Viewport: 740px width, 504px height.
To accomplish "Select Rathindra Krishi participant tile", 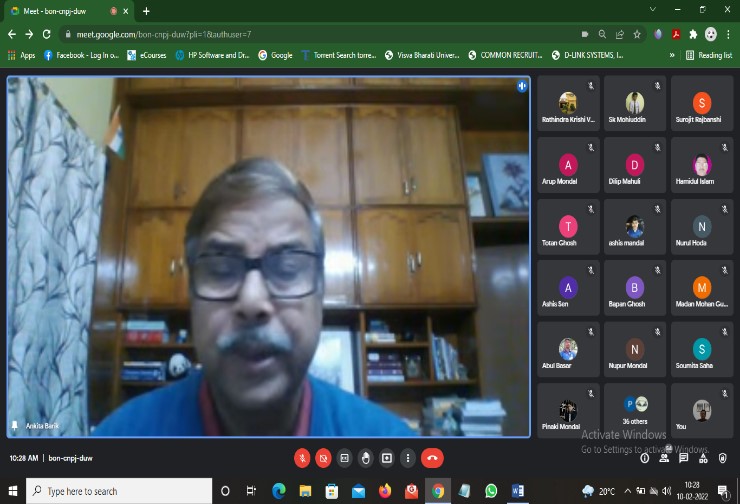I will (x=568, y=103).
